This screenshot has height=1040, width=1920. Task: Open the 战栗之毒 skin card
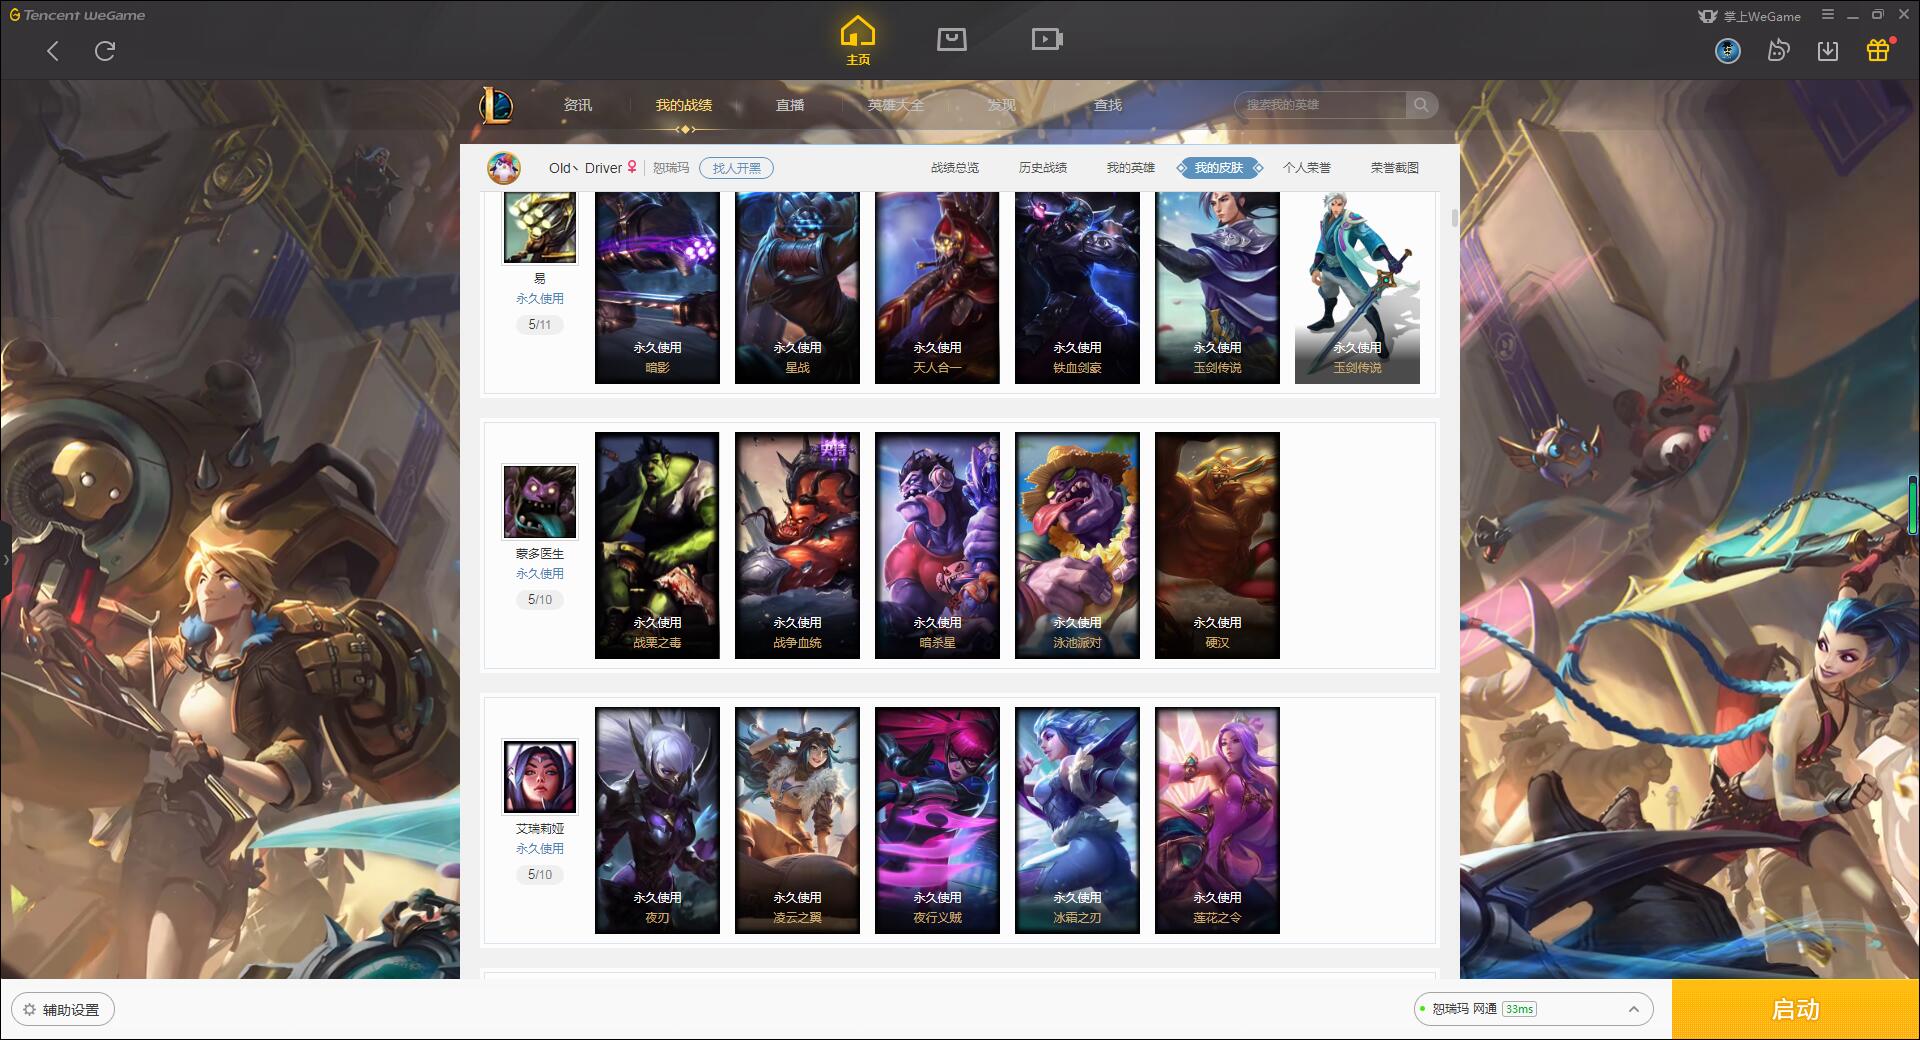point(657,546)
